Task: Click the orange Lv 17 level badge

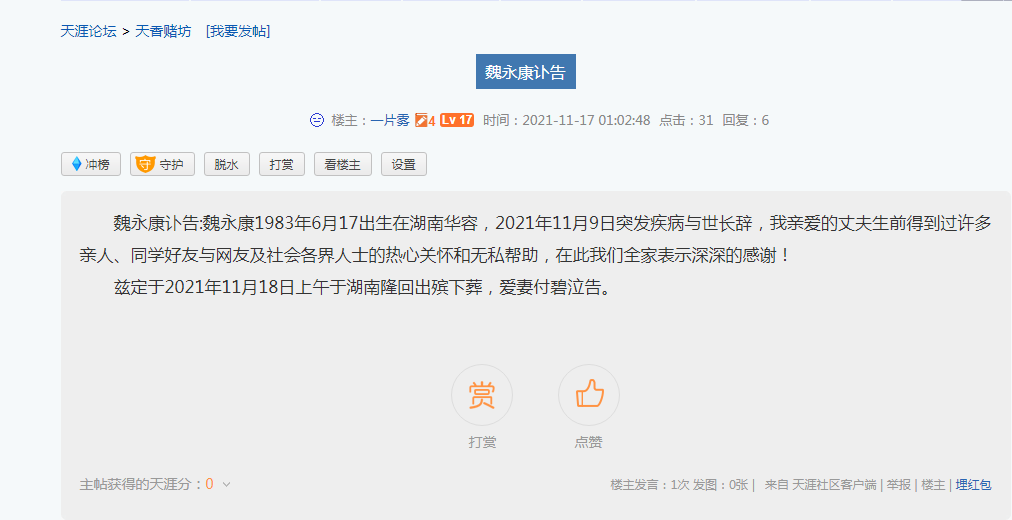Action: (457, 120)
